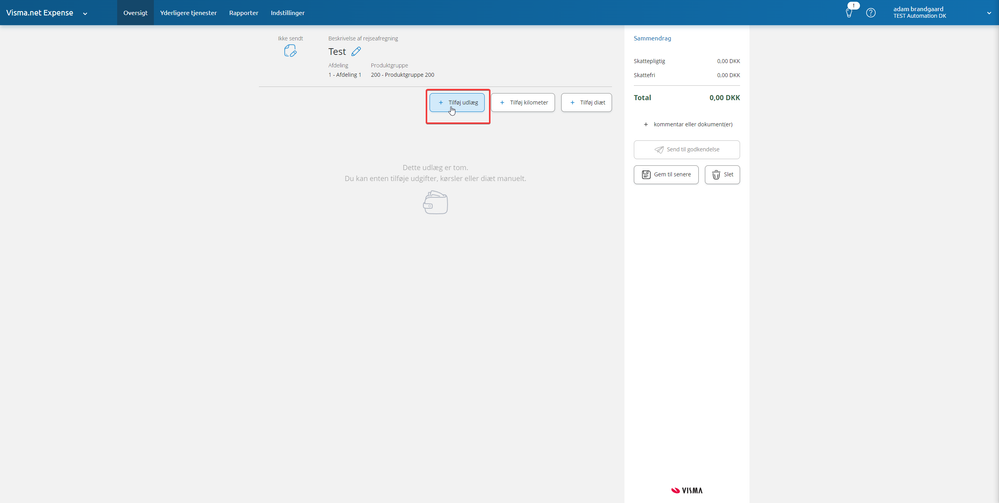
Task: Click the Visma logo at the bottom
Action: (x=687, y=490)
